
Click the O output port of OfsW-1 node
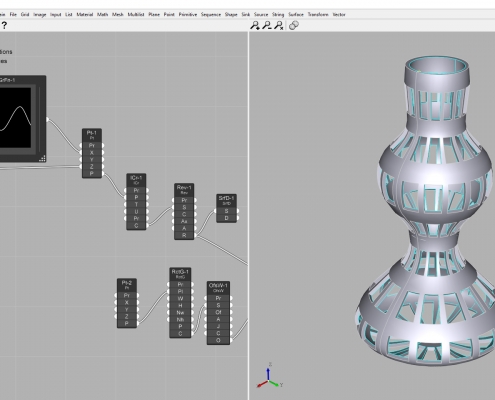pyautogui.click(x=231, y=340)
